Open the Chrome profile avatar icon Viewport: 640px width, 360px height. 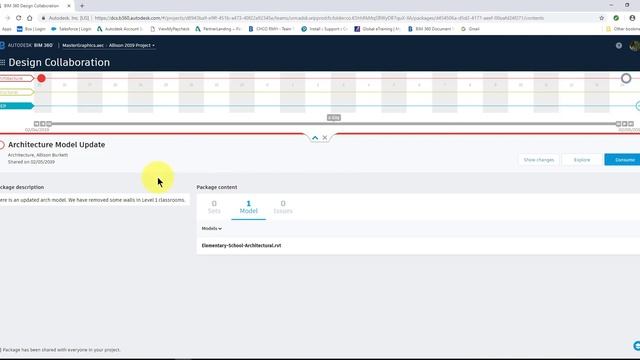632,18
